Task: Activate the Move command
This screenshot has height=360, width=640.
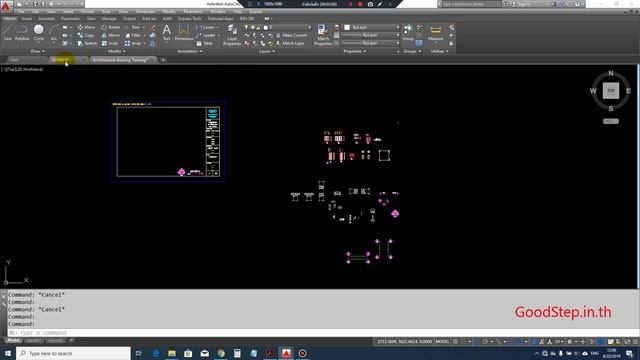Action: 86,27
